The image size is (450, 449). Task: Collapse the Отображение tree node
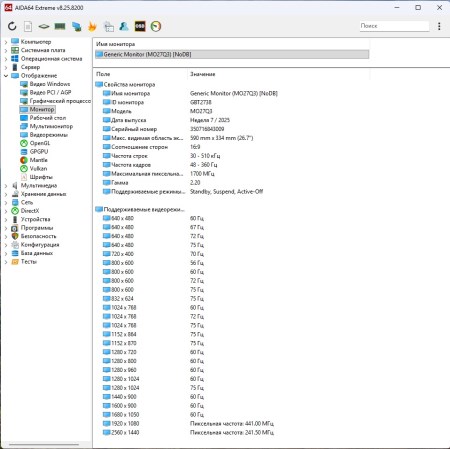[6, 76]
